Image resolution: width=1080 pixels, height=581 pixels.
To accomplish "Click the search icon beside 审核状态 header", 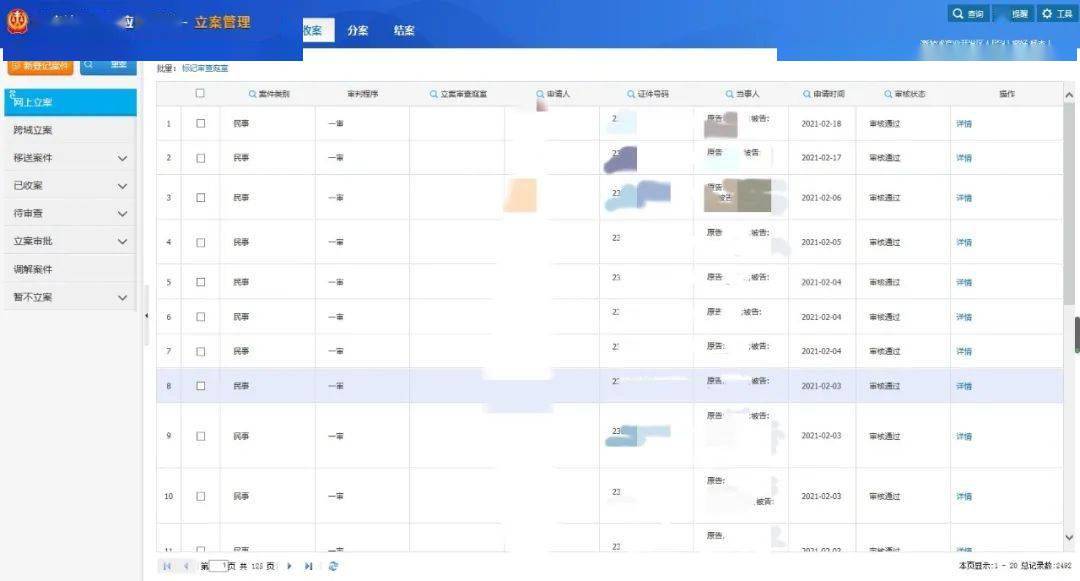I will coord(888,94).
